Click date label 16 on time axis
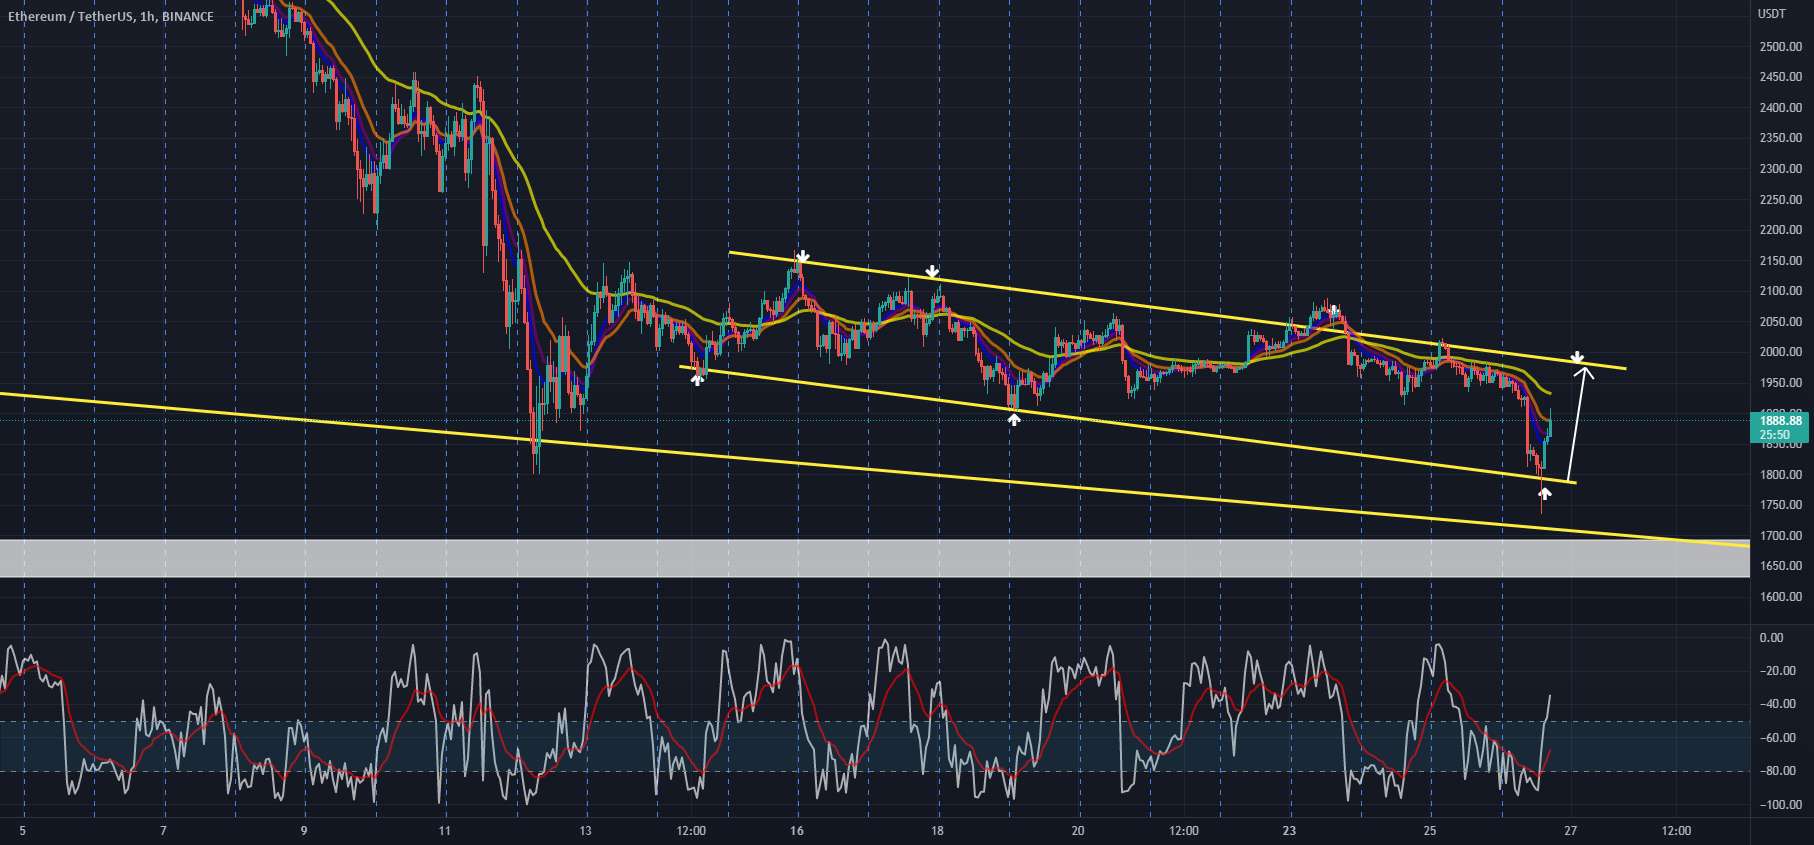 797,831
